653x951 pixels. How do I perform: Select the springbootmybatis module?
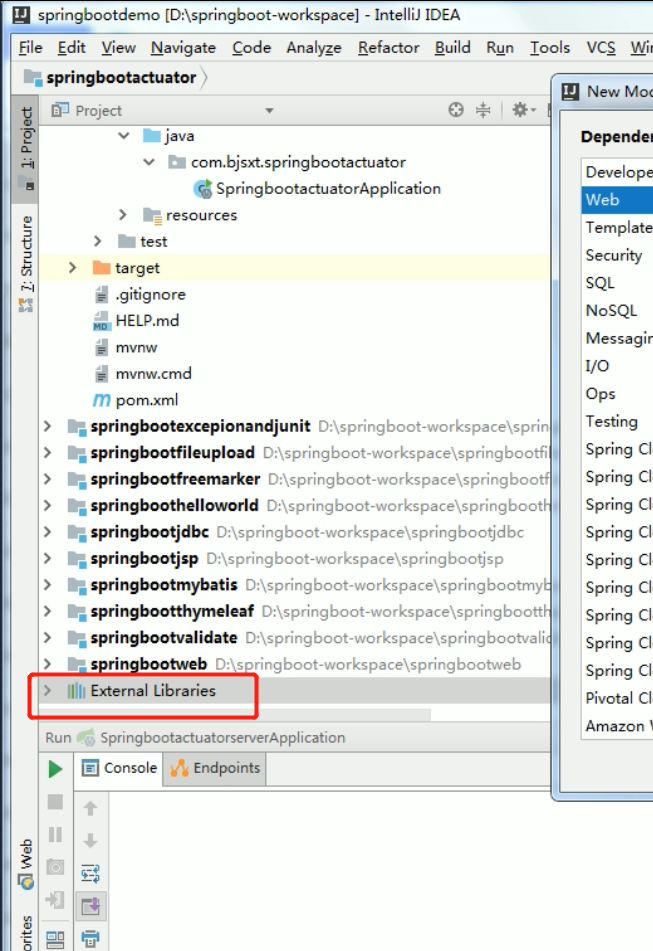pos(164,585)
